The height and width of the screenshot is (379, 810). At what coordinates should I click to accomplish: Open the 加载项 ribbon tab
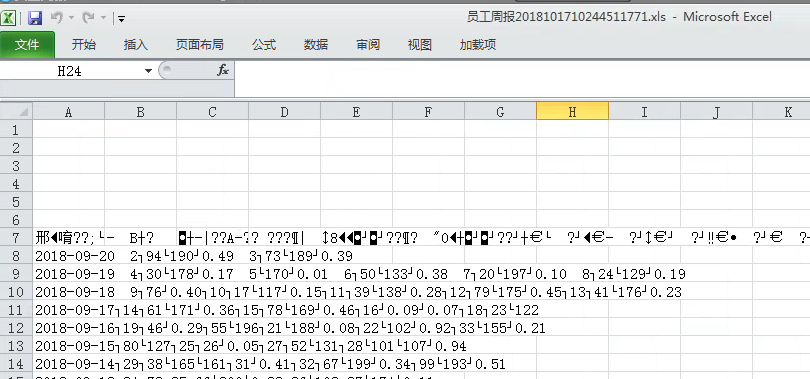click(478, 45)
